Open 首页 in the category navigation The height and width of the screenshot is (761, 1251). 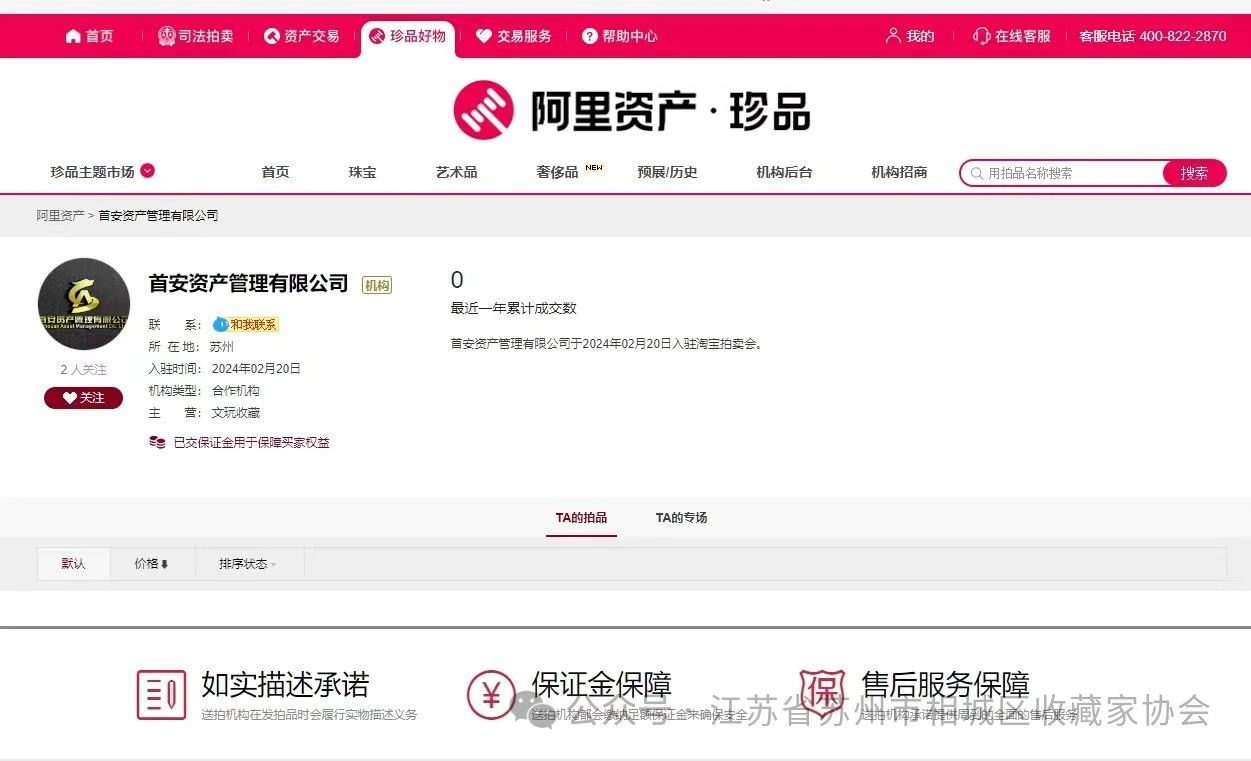click(x=275, y=172)
